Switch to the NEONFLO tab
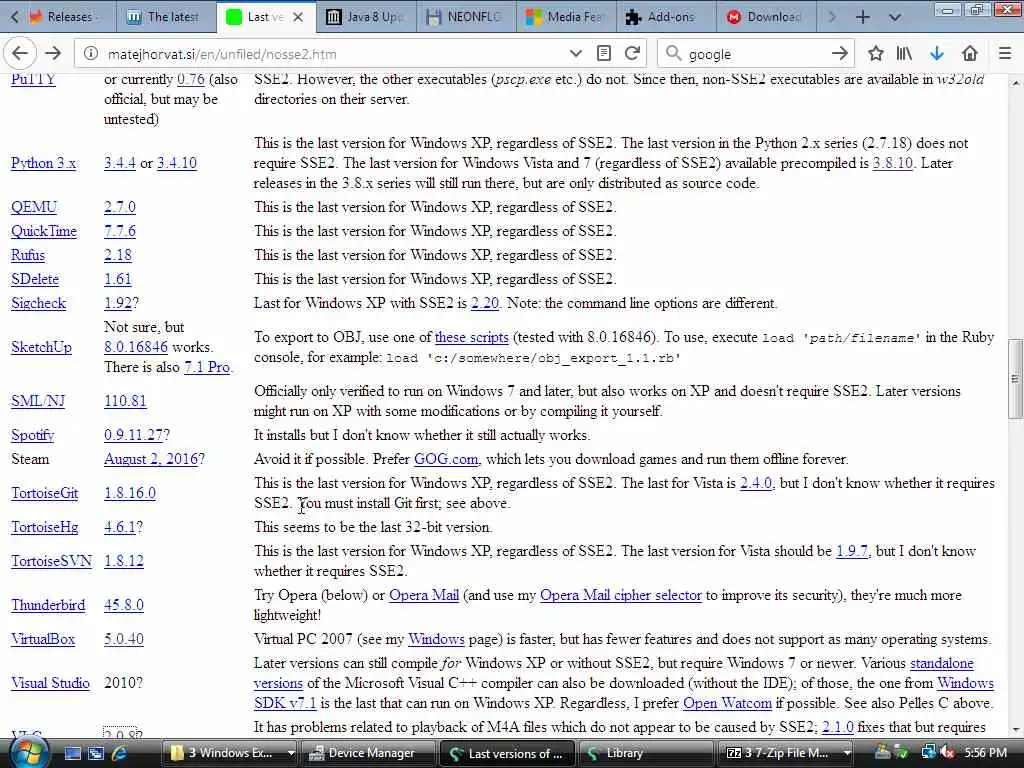1024x768 pixels. coord(466,17)
